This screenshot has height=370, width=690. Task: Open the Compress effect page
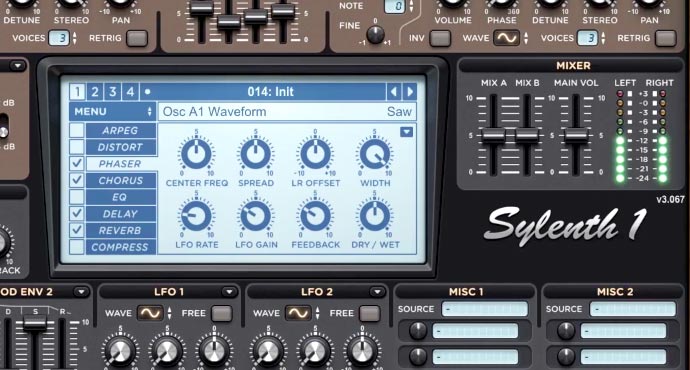pos(121,247)
